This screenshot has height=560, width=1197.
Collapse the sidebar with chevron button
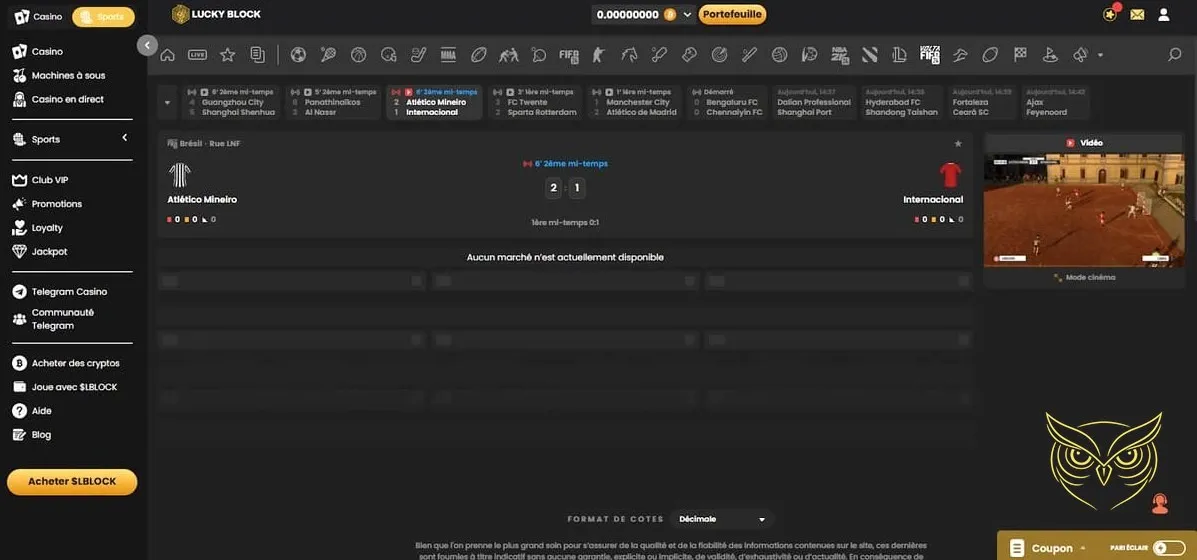click(147, 46)
